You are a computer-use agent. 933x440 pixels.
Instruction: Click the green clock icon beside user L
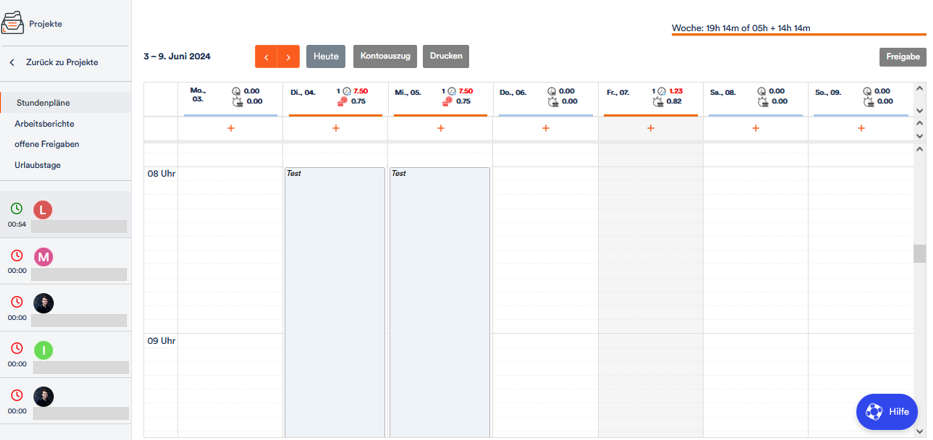pos(17,208)
